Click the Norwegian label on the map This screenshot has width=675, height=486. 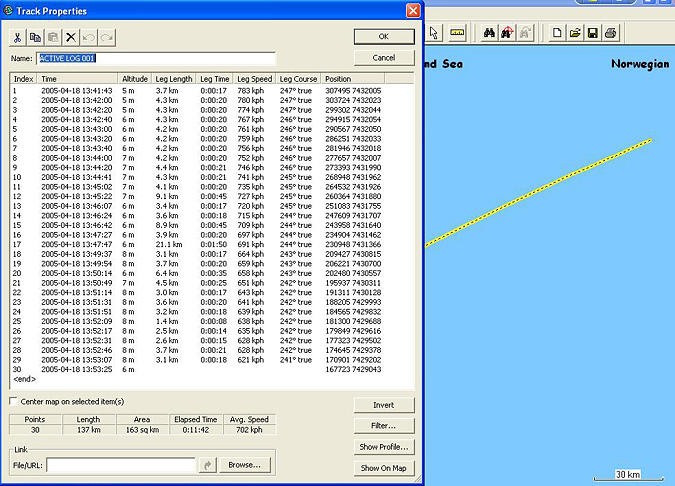tap(640, 64)
